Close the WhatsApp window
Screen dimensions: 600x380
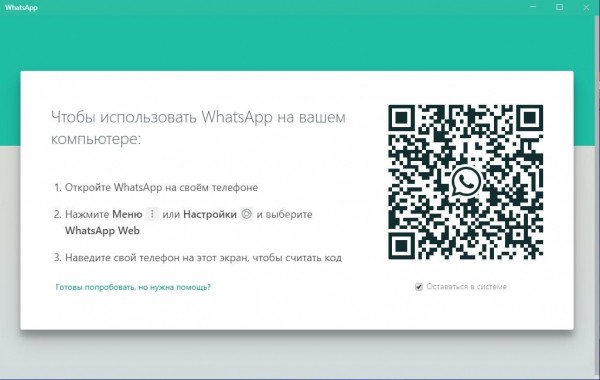[586, 7]
